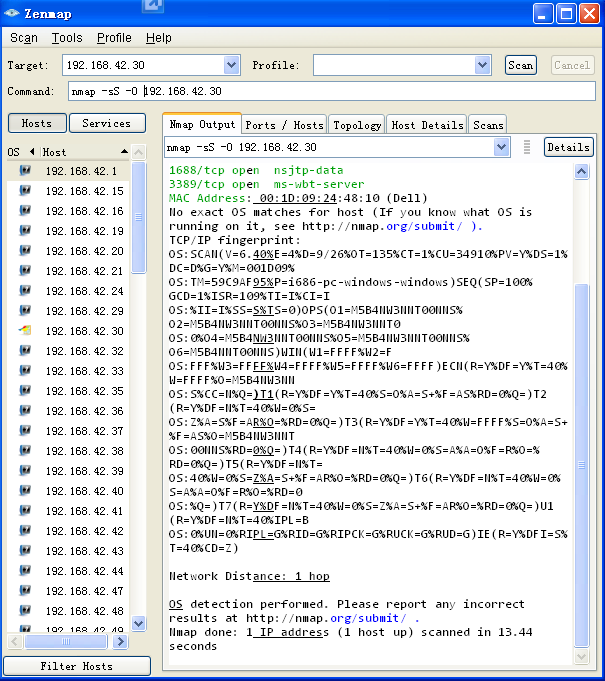Open the Tools menu

coord(67,38)
